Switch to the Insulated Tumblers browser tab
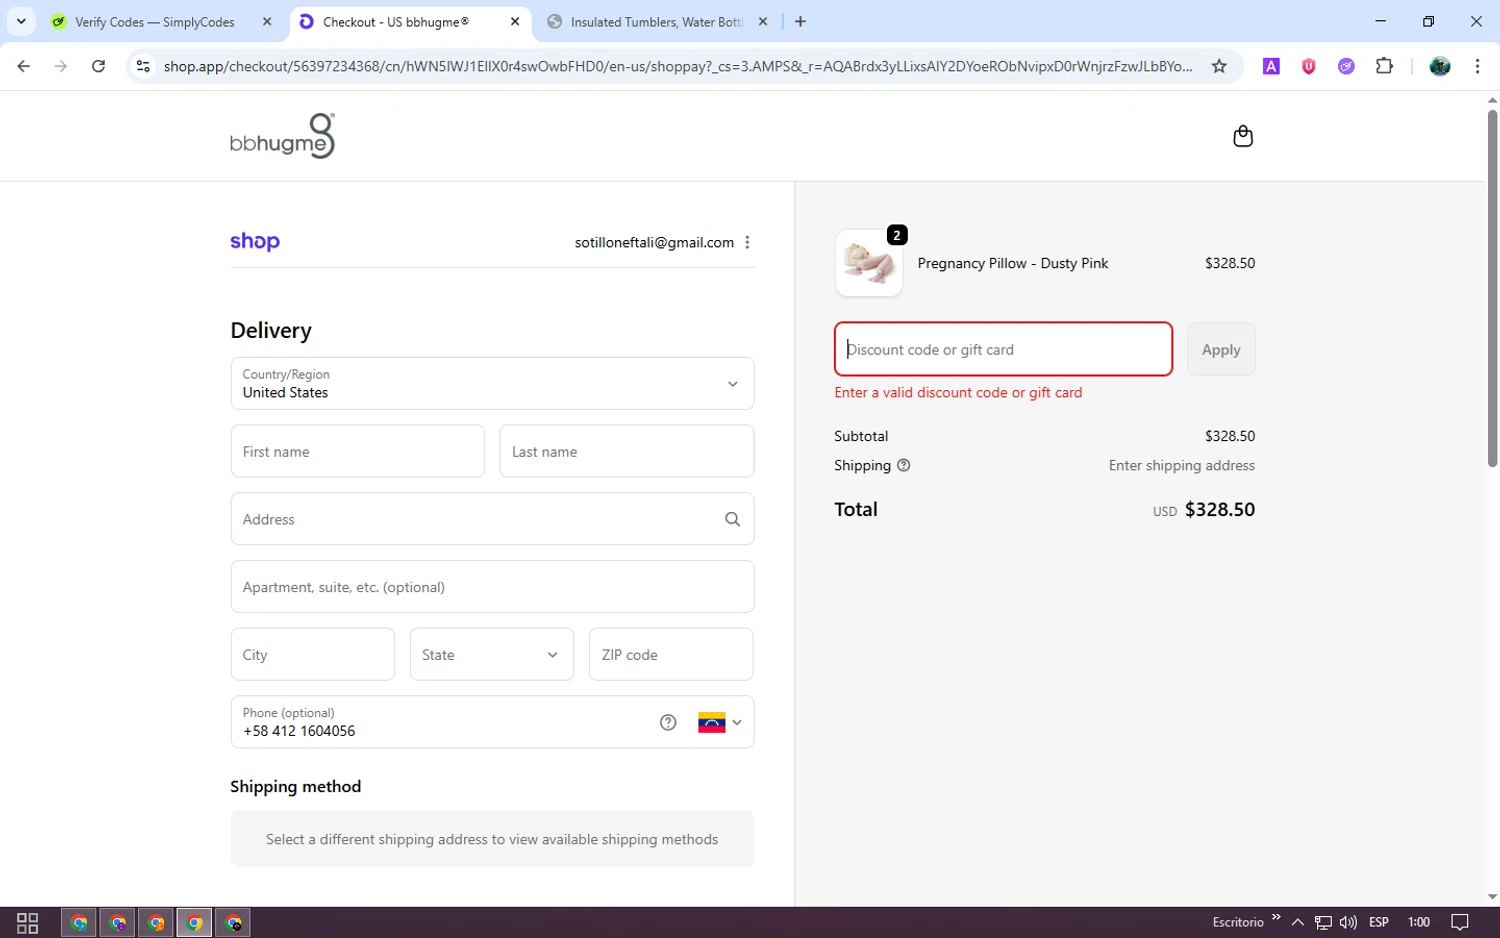1500x938 pixels. [x=656, y=22]
